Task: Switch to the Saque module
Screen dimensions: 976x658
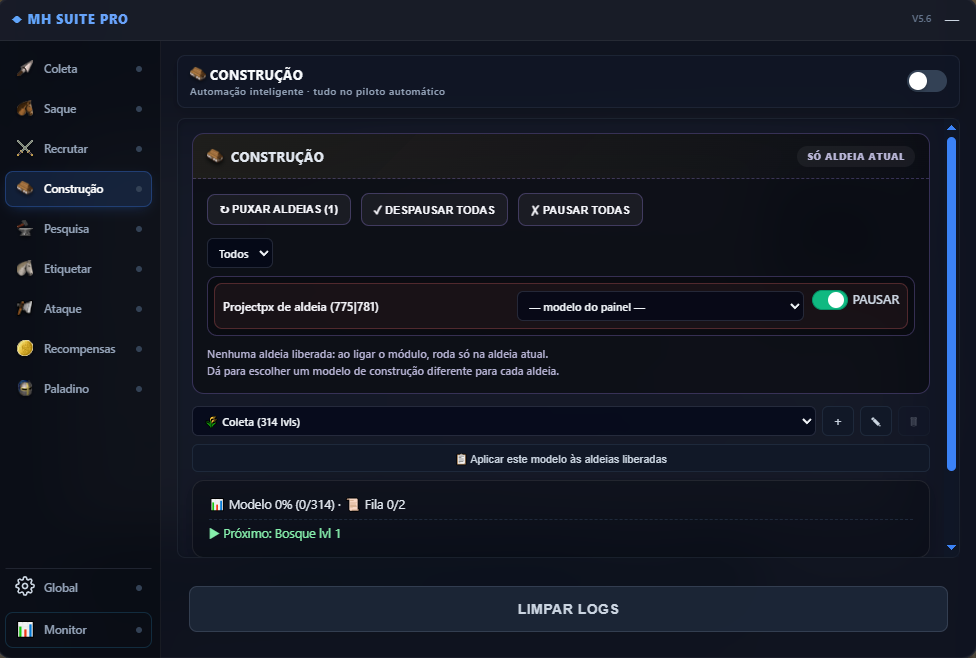Action: click(x=78, y=108)
